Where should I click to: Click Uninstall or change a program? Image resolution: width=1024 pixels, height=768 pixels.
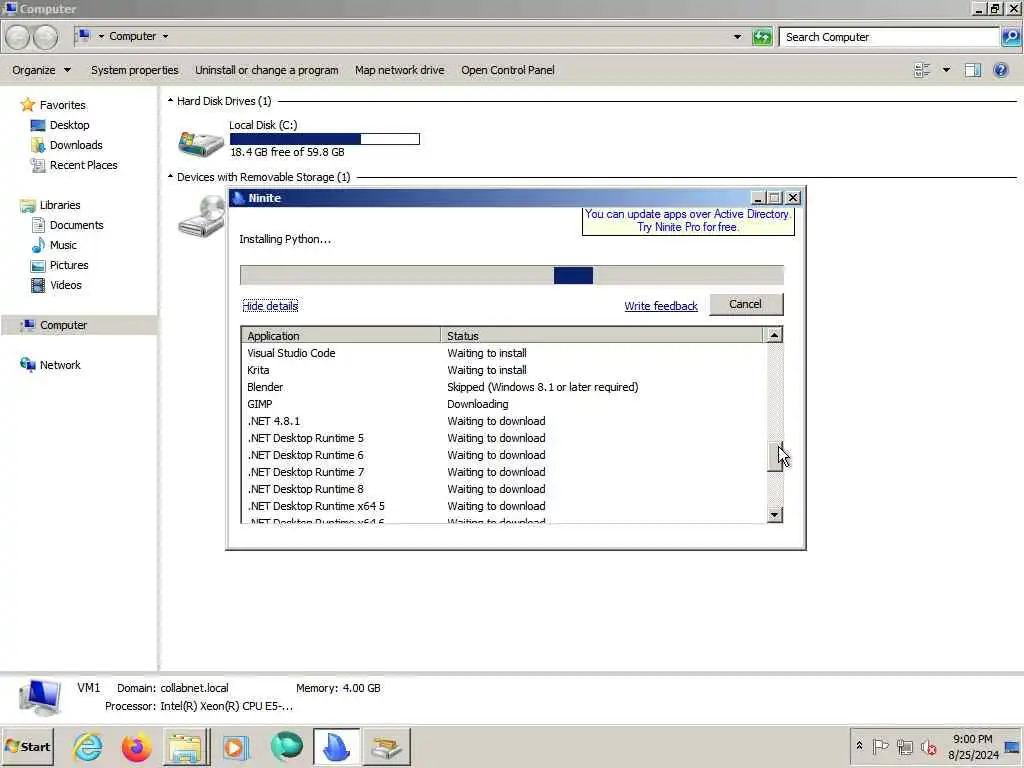(266, 70)
